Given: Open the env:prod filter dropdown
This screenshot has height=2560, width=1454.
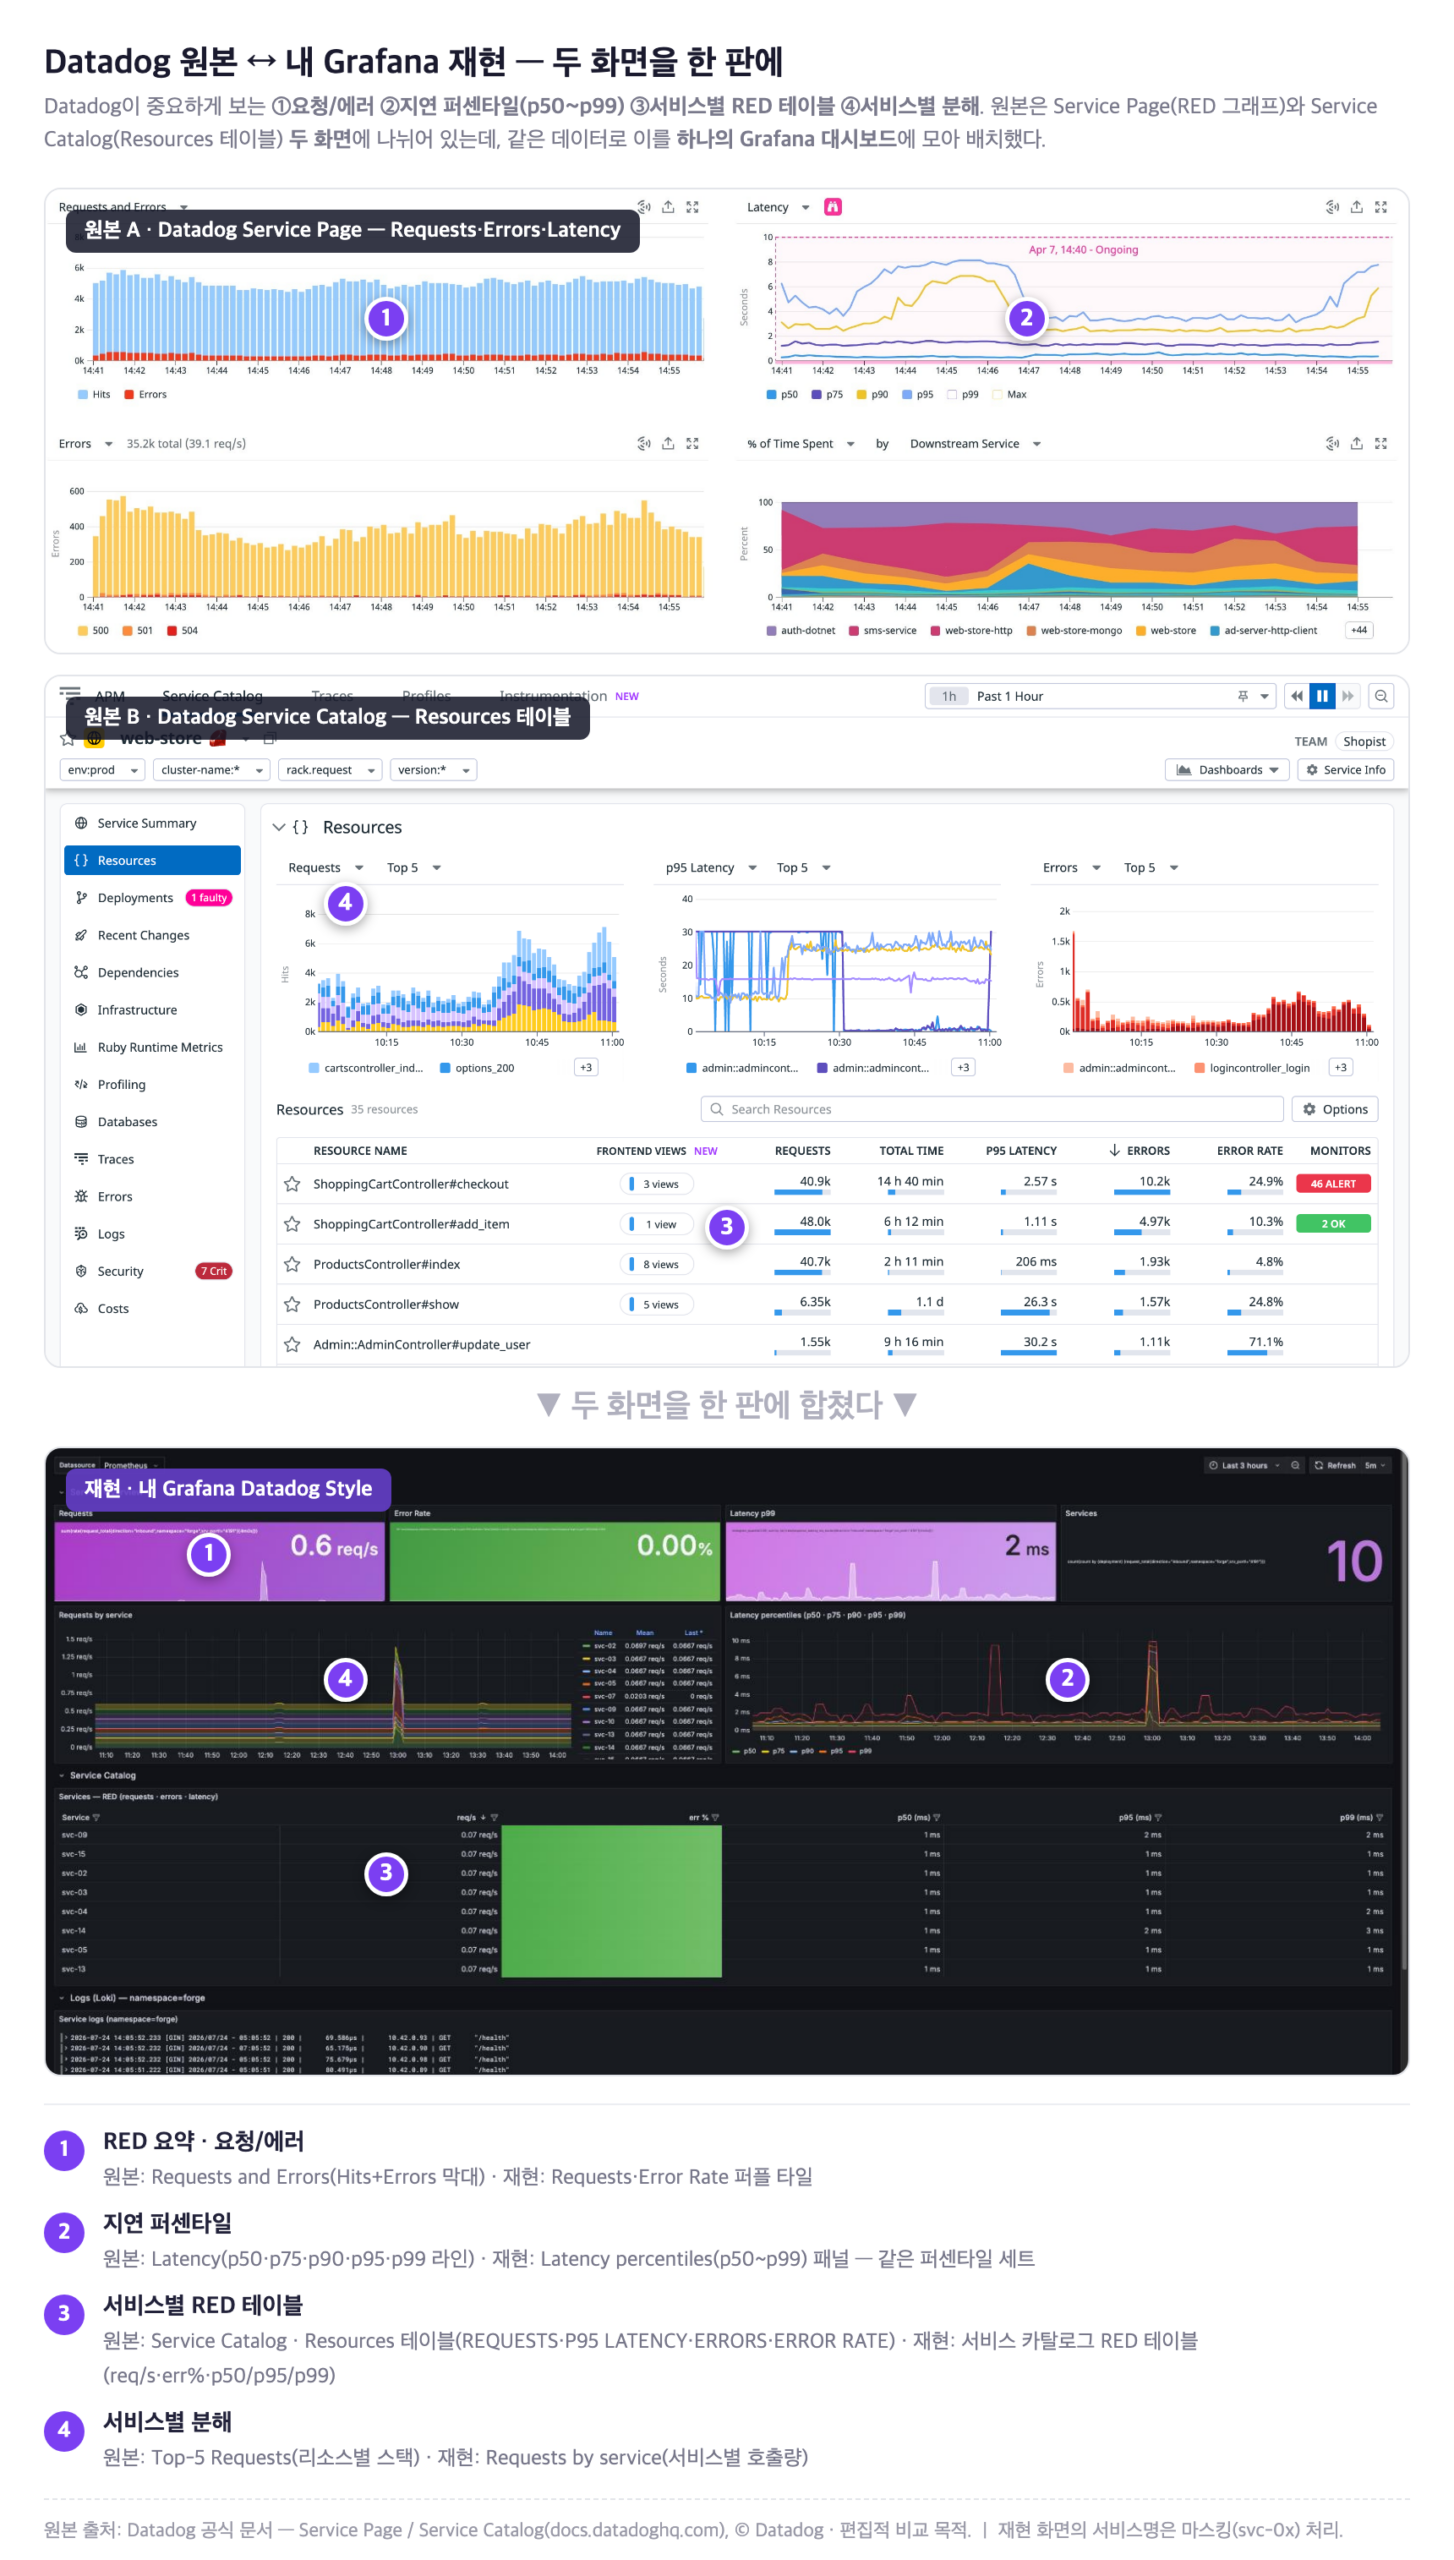Looking at the screenshot, I should pyautogui.click(x=102, y=769).
